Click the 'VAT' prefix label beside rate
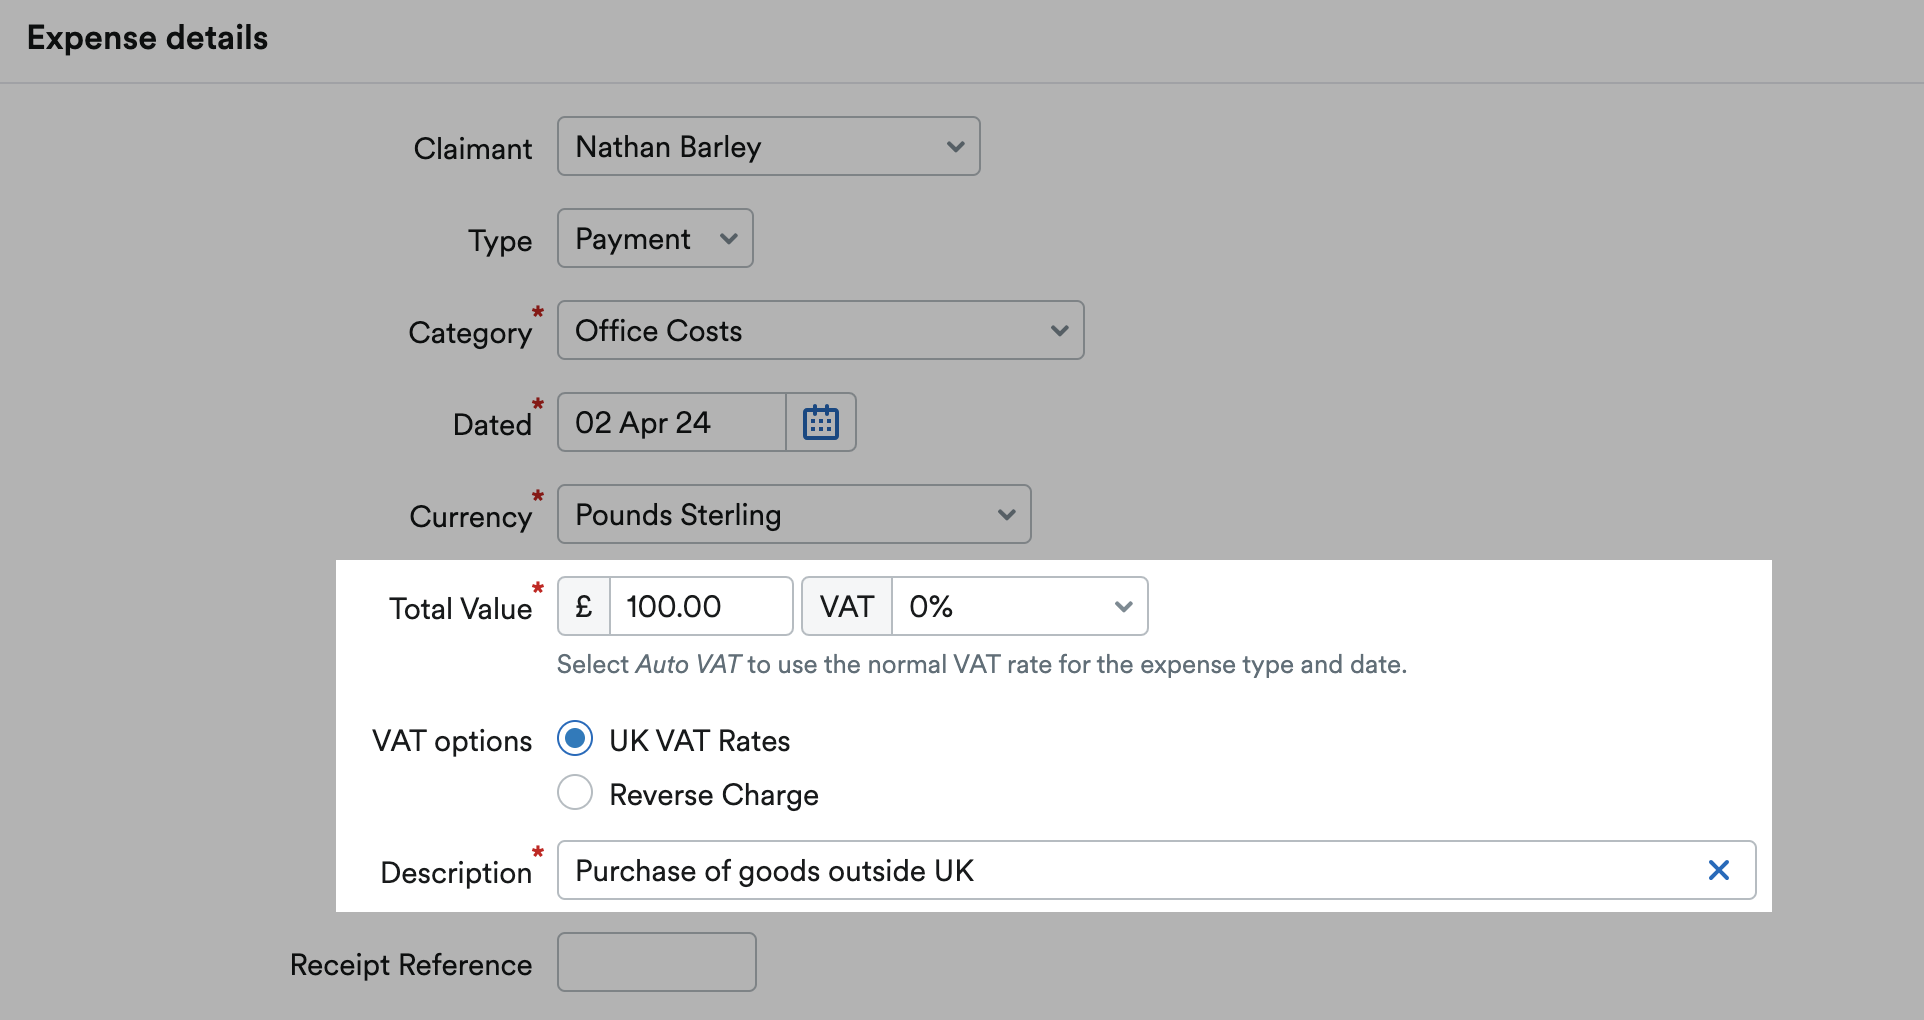The image size is (1924, 1020). (847, 606)
